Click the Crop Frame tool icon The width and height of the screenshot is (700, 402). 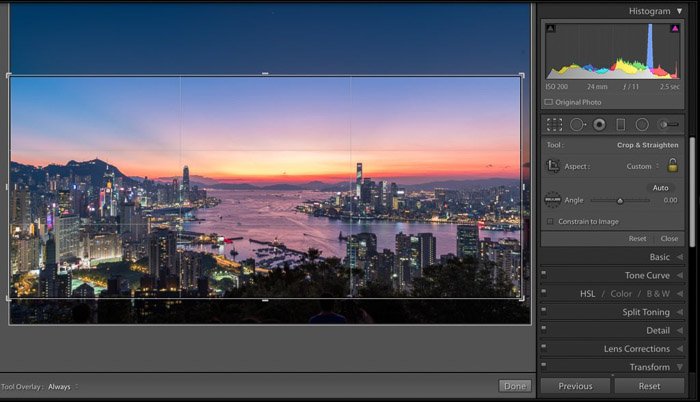tap(553, 166)
